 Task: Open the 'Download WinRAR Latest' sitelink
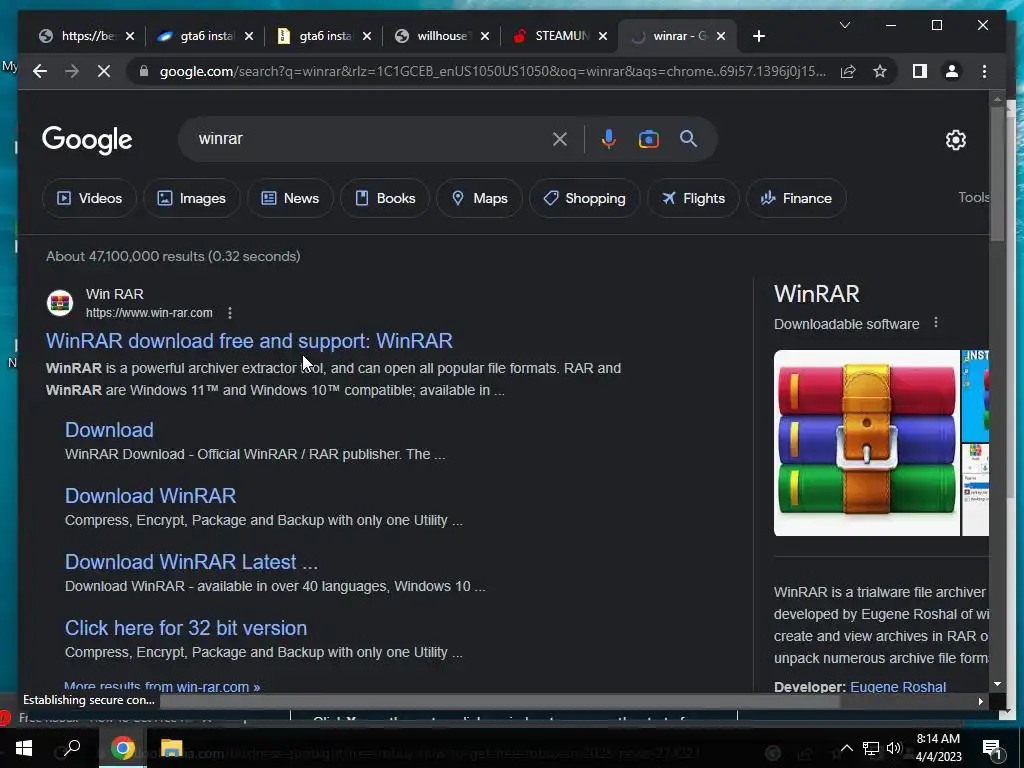coord(191,562)
